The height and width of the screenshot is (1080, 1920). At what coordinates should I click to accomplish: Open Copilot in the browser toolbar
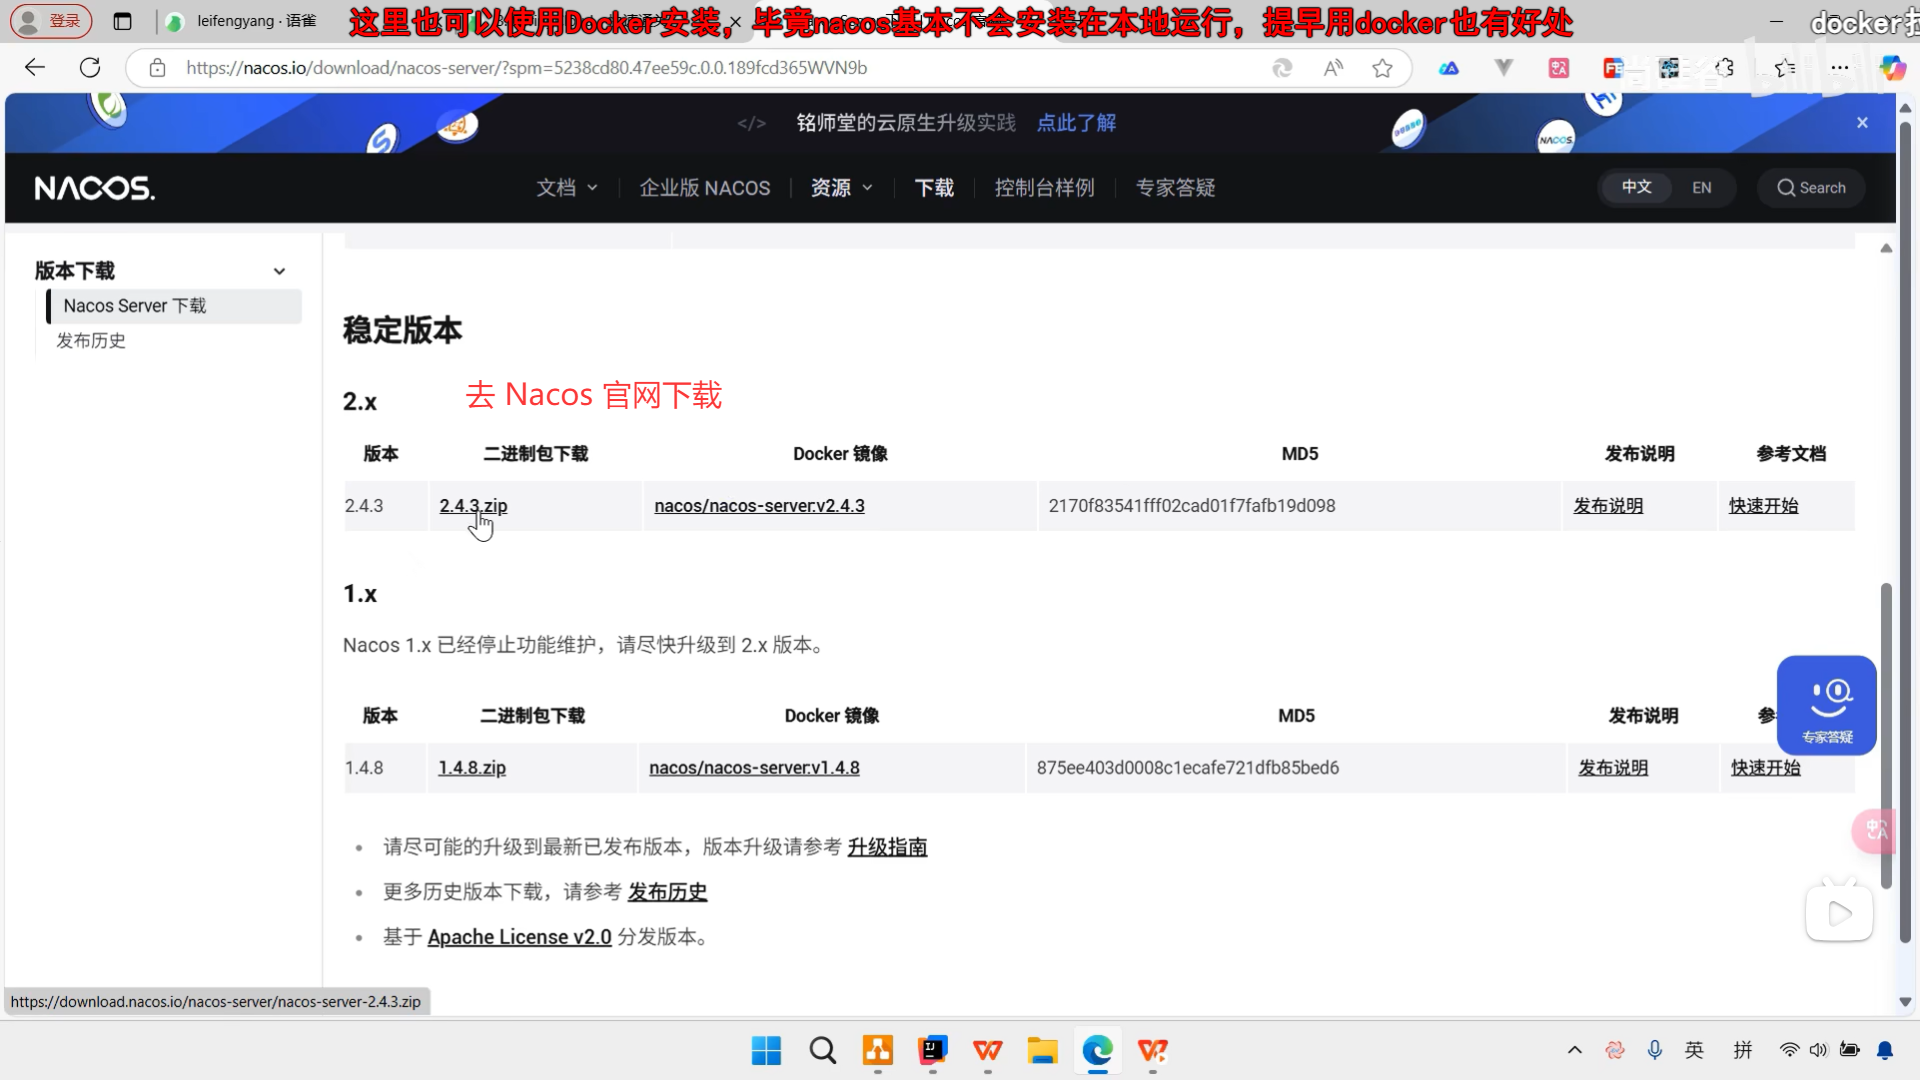1893,68
